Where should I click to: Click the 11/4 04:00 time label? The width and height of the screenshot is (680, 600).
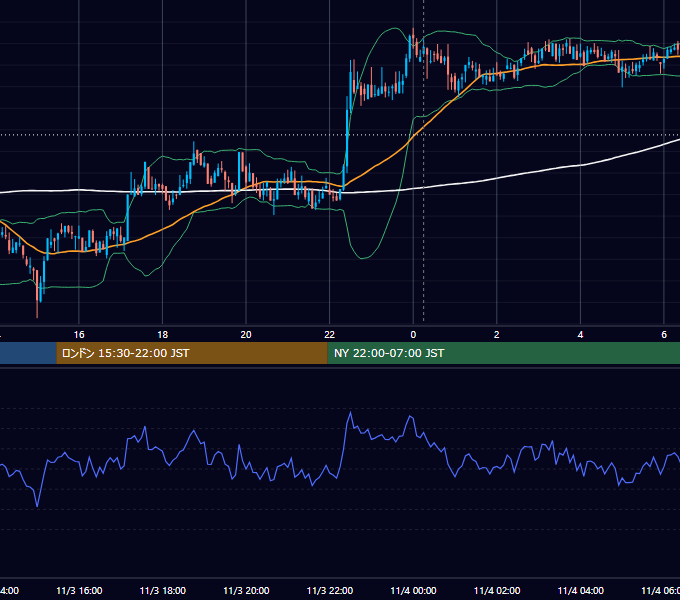[580, 590]
